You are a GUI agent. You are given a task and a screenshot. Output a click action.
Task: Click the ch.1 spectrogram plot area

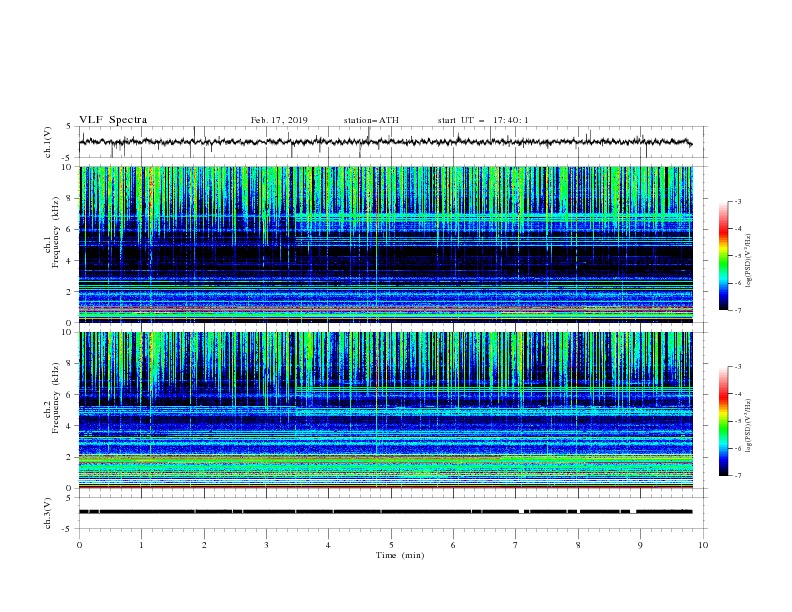coord(385,244)
